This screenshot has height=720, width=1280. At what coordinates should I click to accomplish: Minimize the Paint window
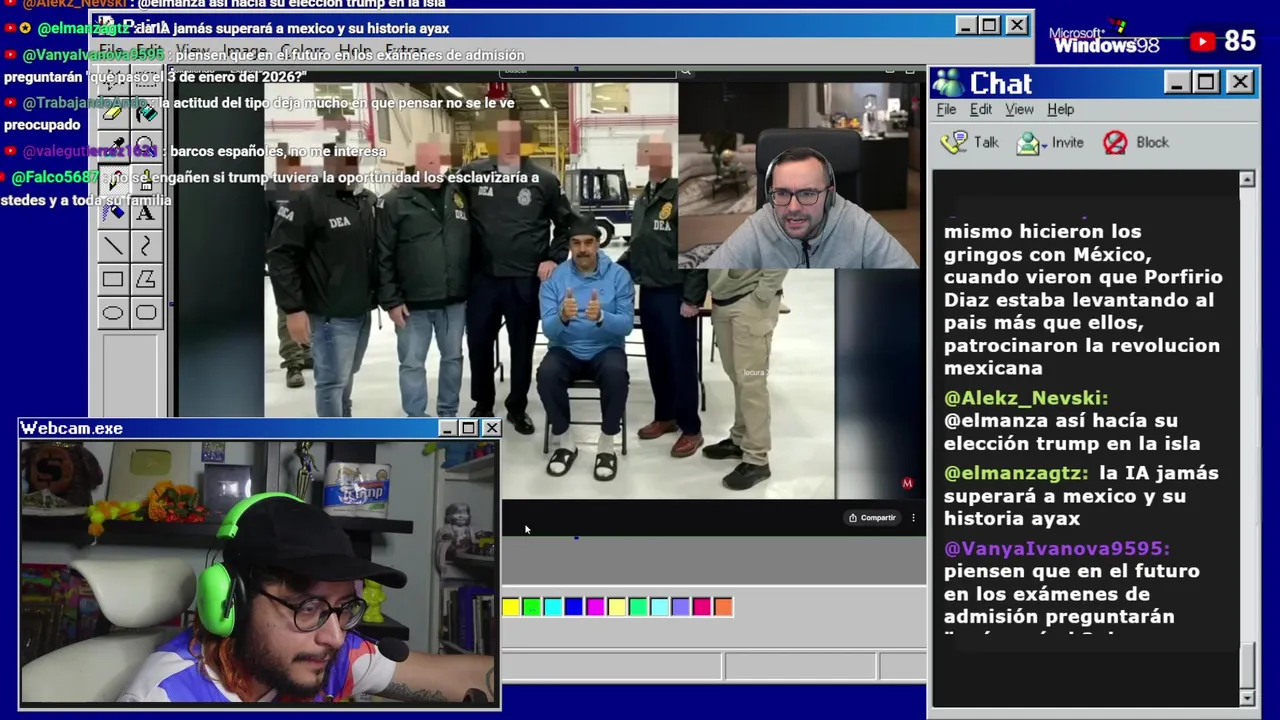coord(965,25)
